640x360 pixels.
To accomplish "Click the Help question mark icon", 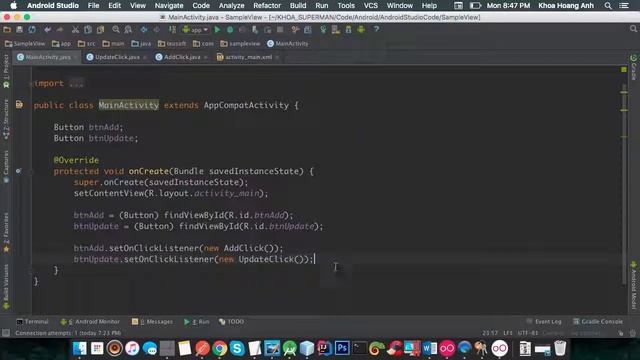I will coord(376,29).
